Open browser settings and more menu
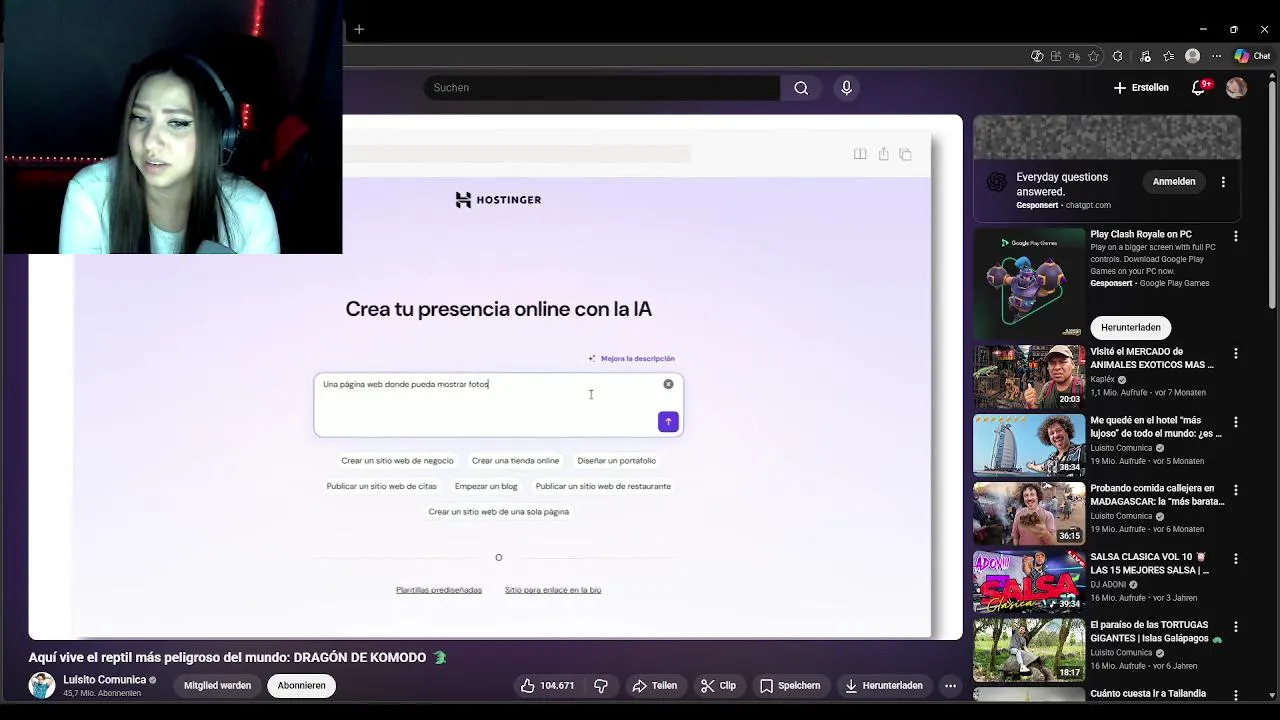This screenshot has width=1280, height=720. click(1216, 56)
